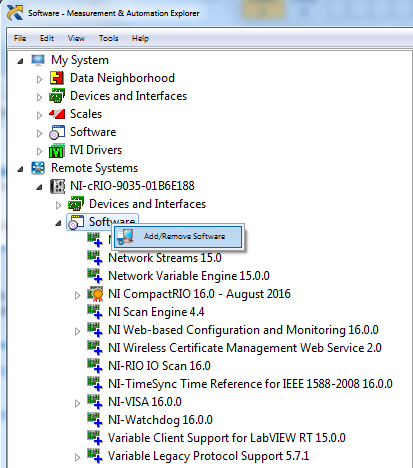Open the File menu
Image resolution: width=413 pixels, height=468 pixels.
point(20,38)
